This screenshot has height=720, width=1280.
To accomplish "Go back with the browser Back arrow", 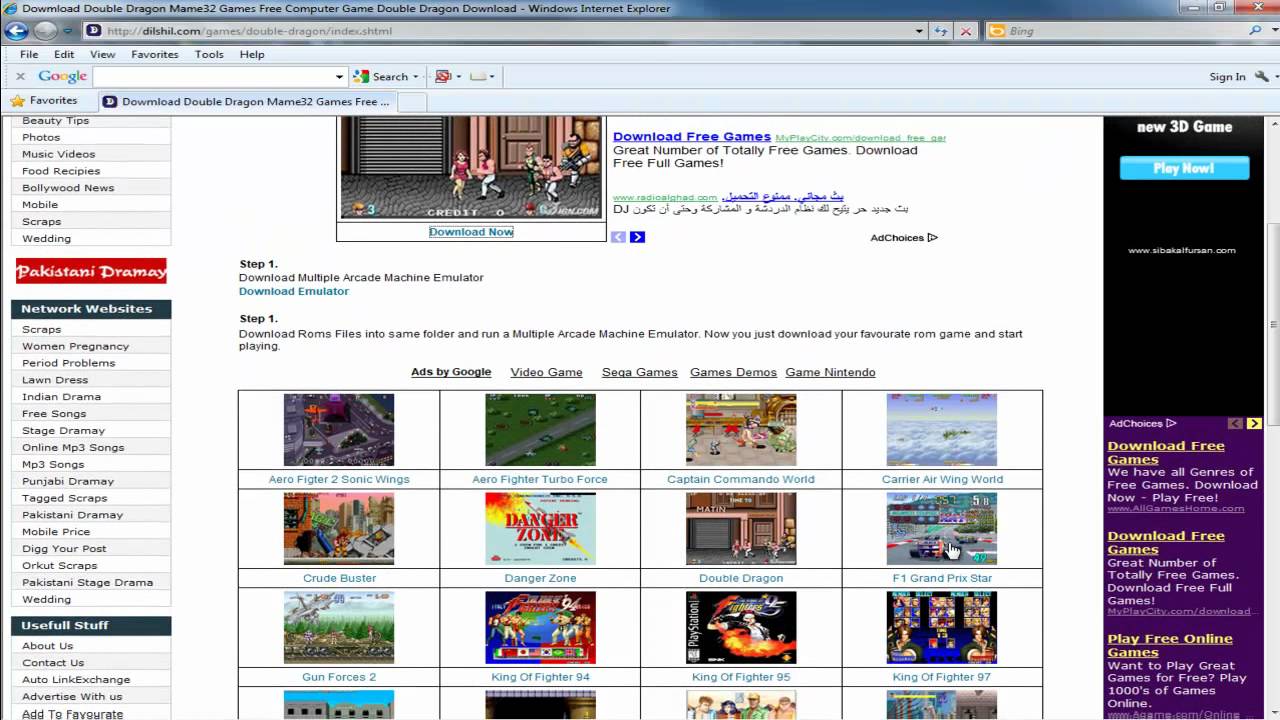I will click(x=15, y=30).
